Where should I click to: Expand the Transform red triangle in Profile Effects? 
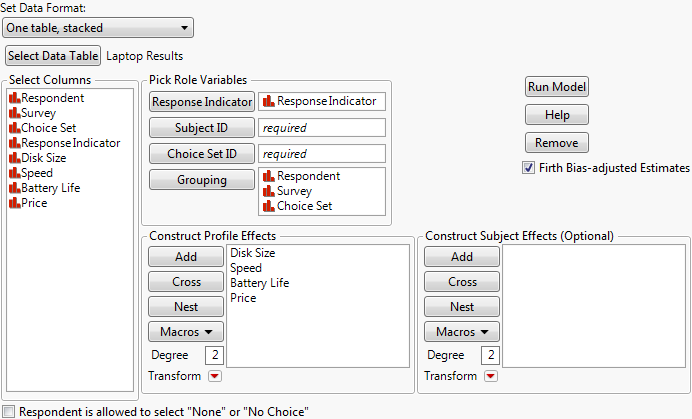(x=215, y=376)
